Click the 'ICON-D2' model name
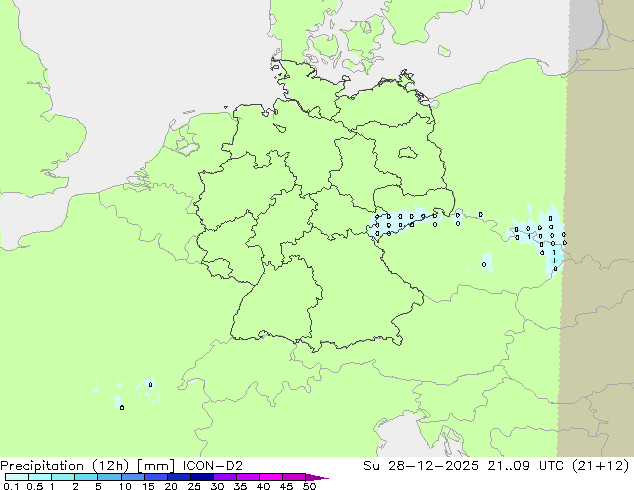Image resolution: width=634 pixels, height=490 pixels. pyautogui.click(x=213, y=466)
